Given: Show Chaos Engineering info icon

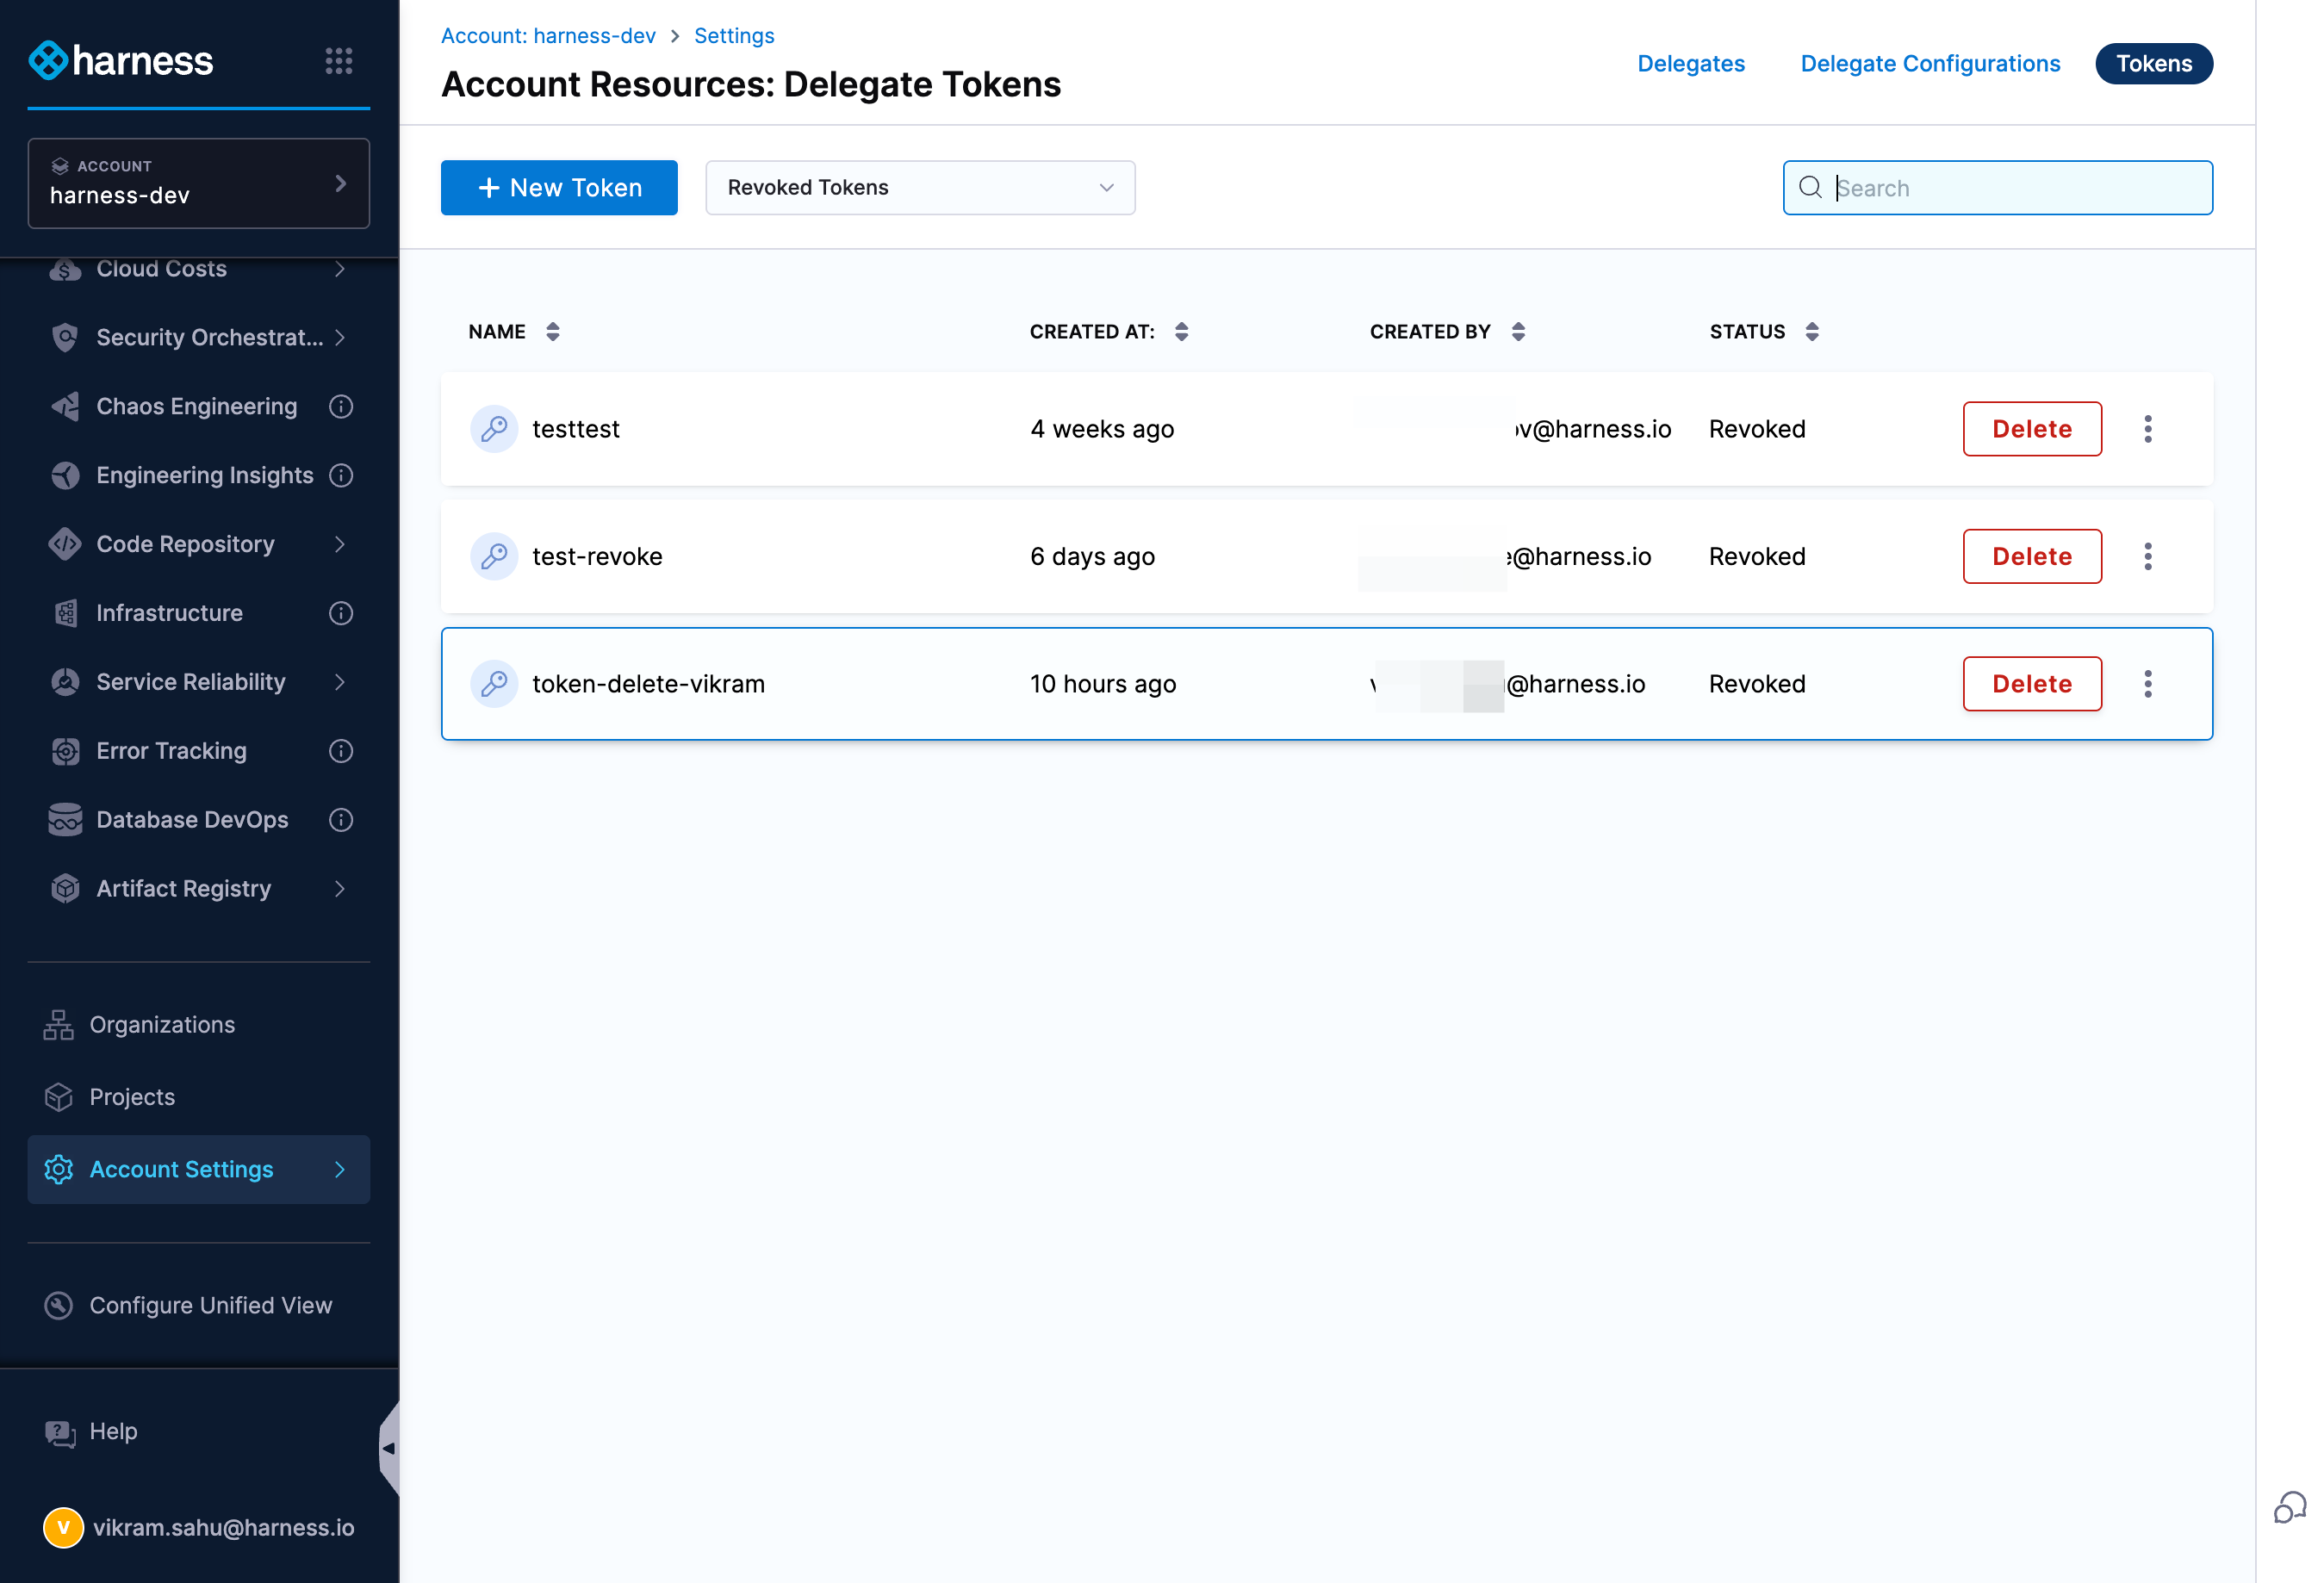Looking at the screenshot, I should click(x=341, y=407).
